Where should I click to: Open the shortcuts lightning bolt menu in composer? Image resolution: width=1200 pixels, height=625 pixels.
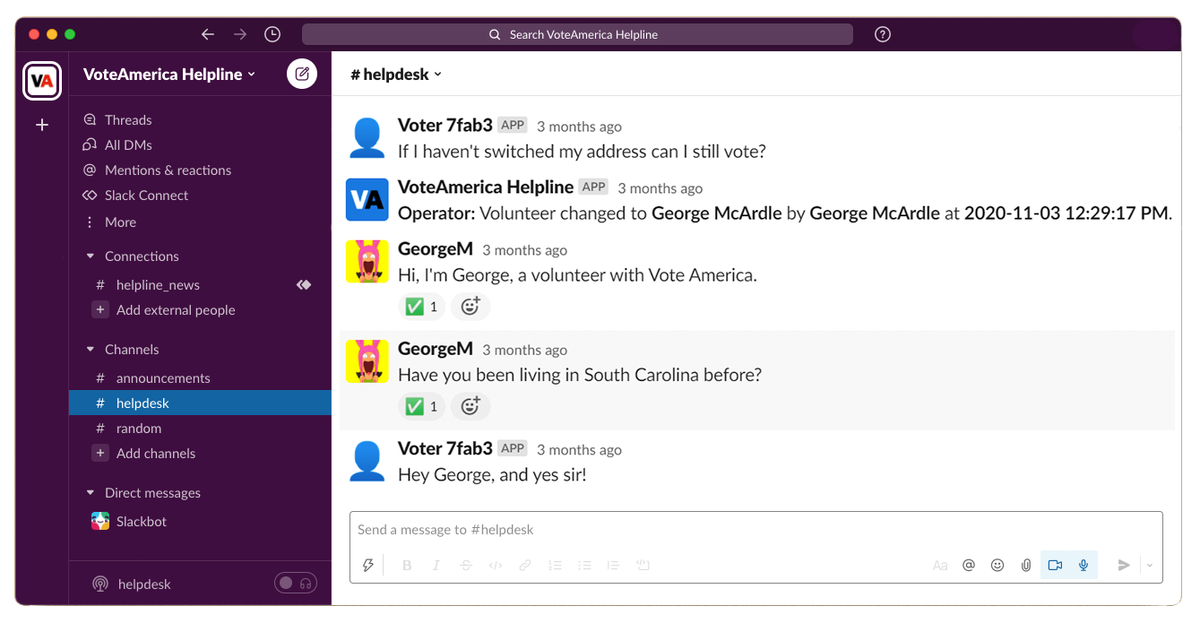click(368, 564)
